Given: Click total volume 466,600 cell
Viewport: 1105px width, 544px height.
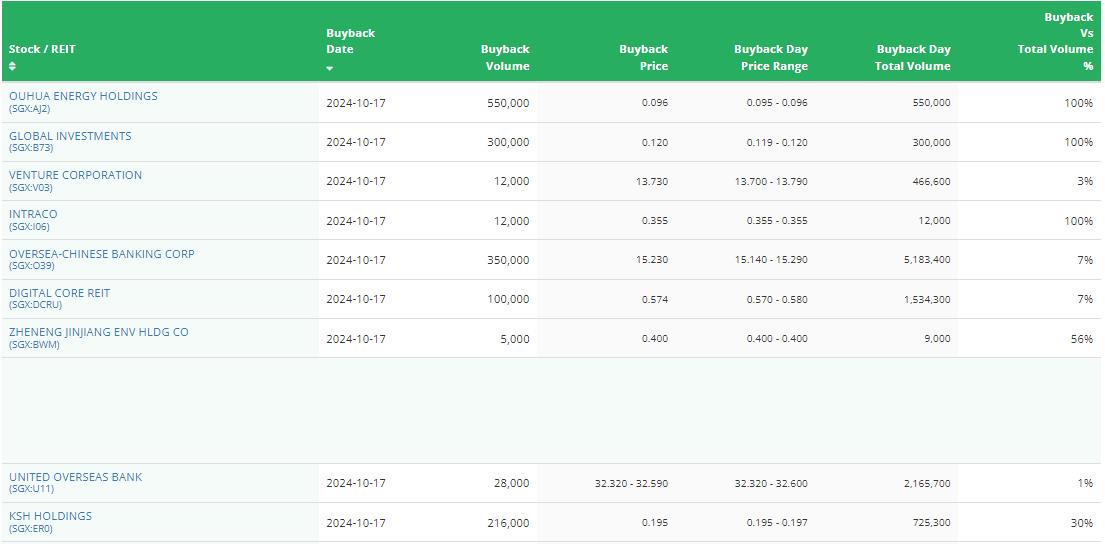Looking at the screenshot, I should click(x=932, y=182).
